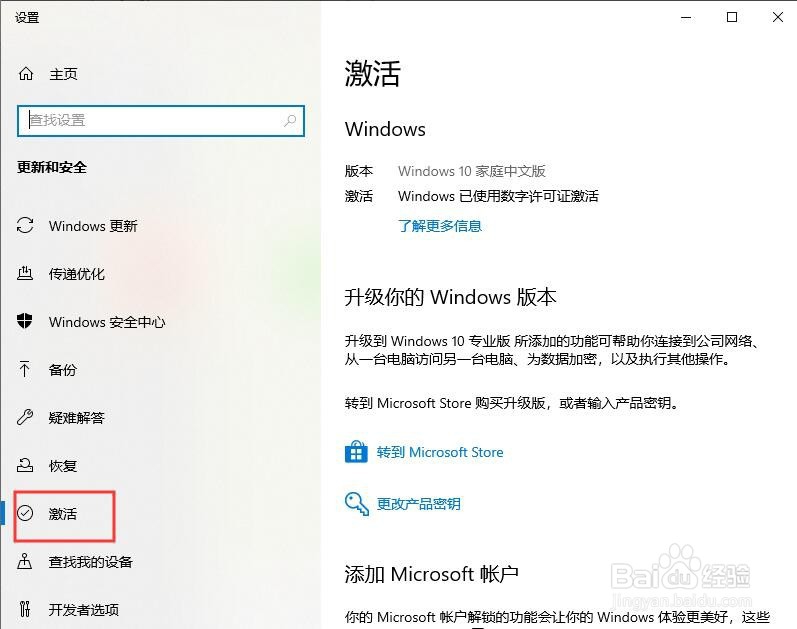
Task: Click the 疑难解答 wrench icon
Action: (25, 417)
